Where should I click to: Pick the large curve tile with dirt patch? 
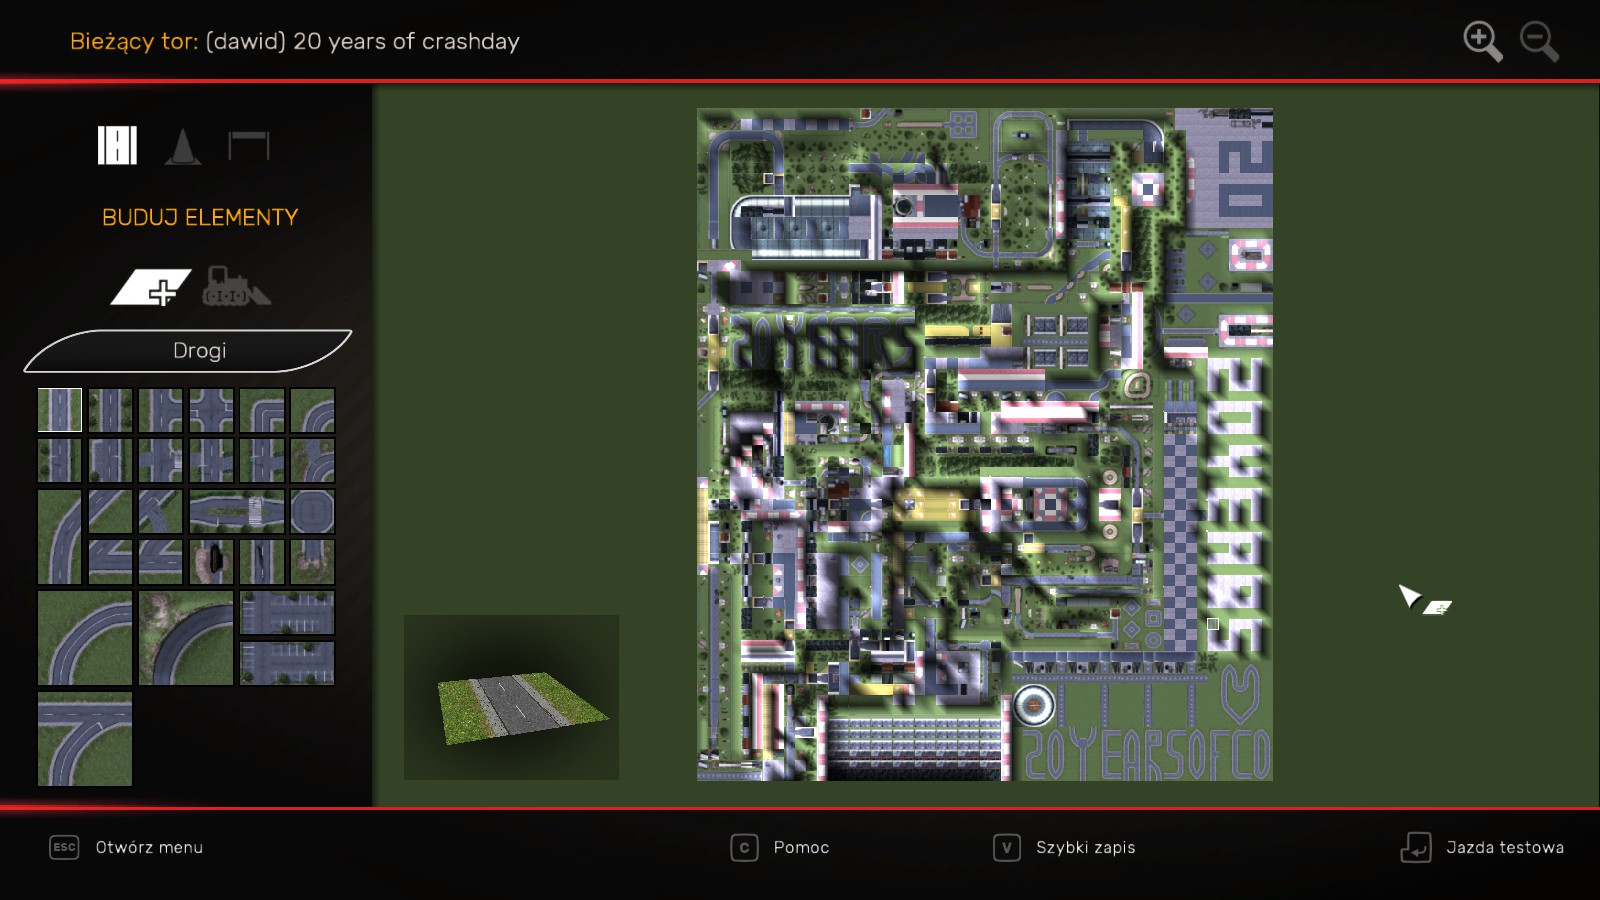(186, 638)
